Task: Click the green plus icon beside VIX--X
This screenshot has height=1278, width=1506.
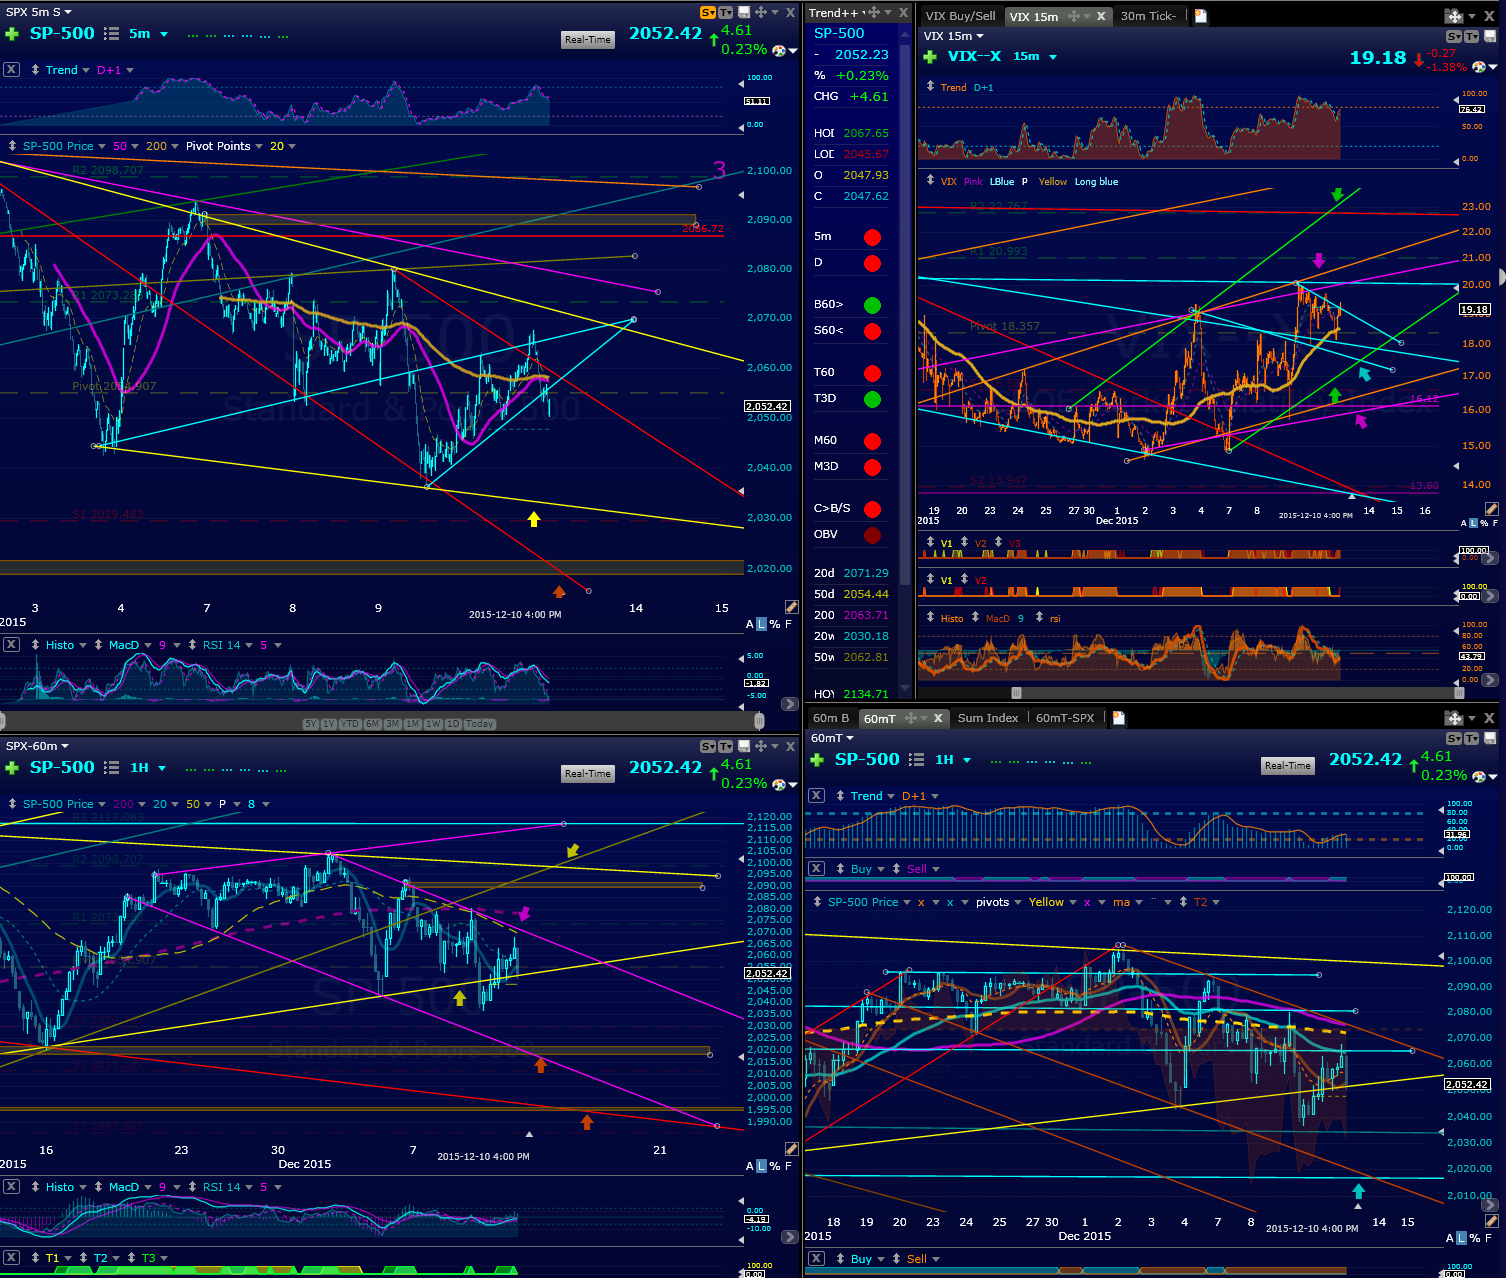Action: pyautogui.click(x=930, y=57)
